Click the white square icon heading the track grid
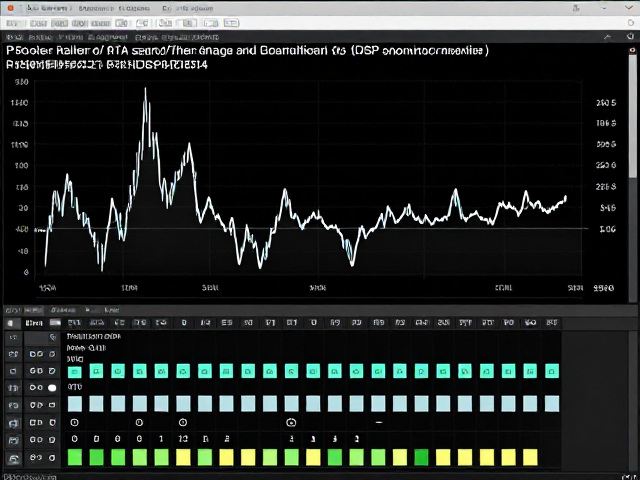The image size is (640, 480). pos(12,323)
